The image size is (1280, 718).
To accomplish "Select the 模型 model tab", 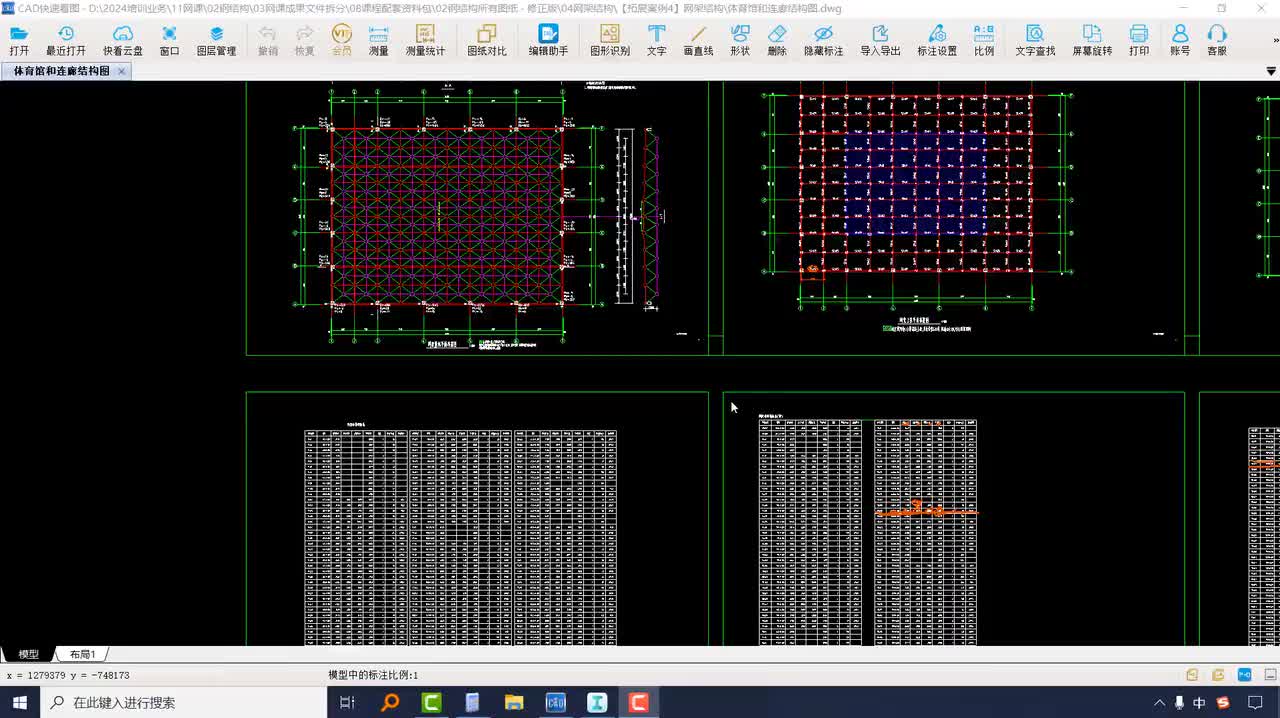I will tap(28, 654).
